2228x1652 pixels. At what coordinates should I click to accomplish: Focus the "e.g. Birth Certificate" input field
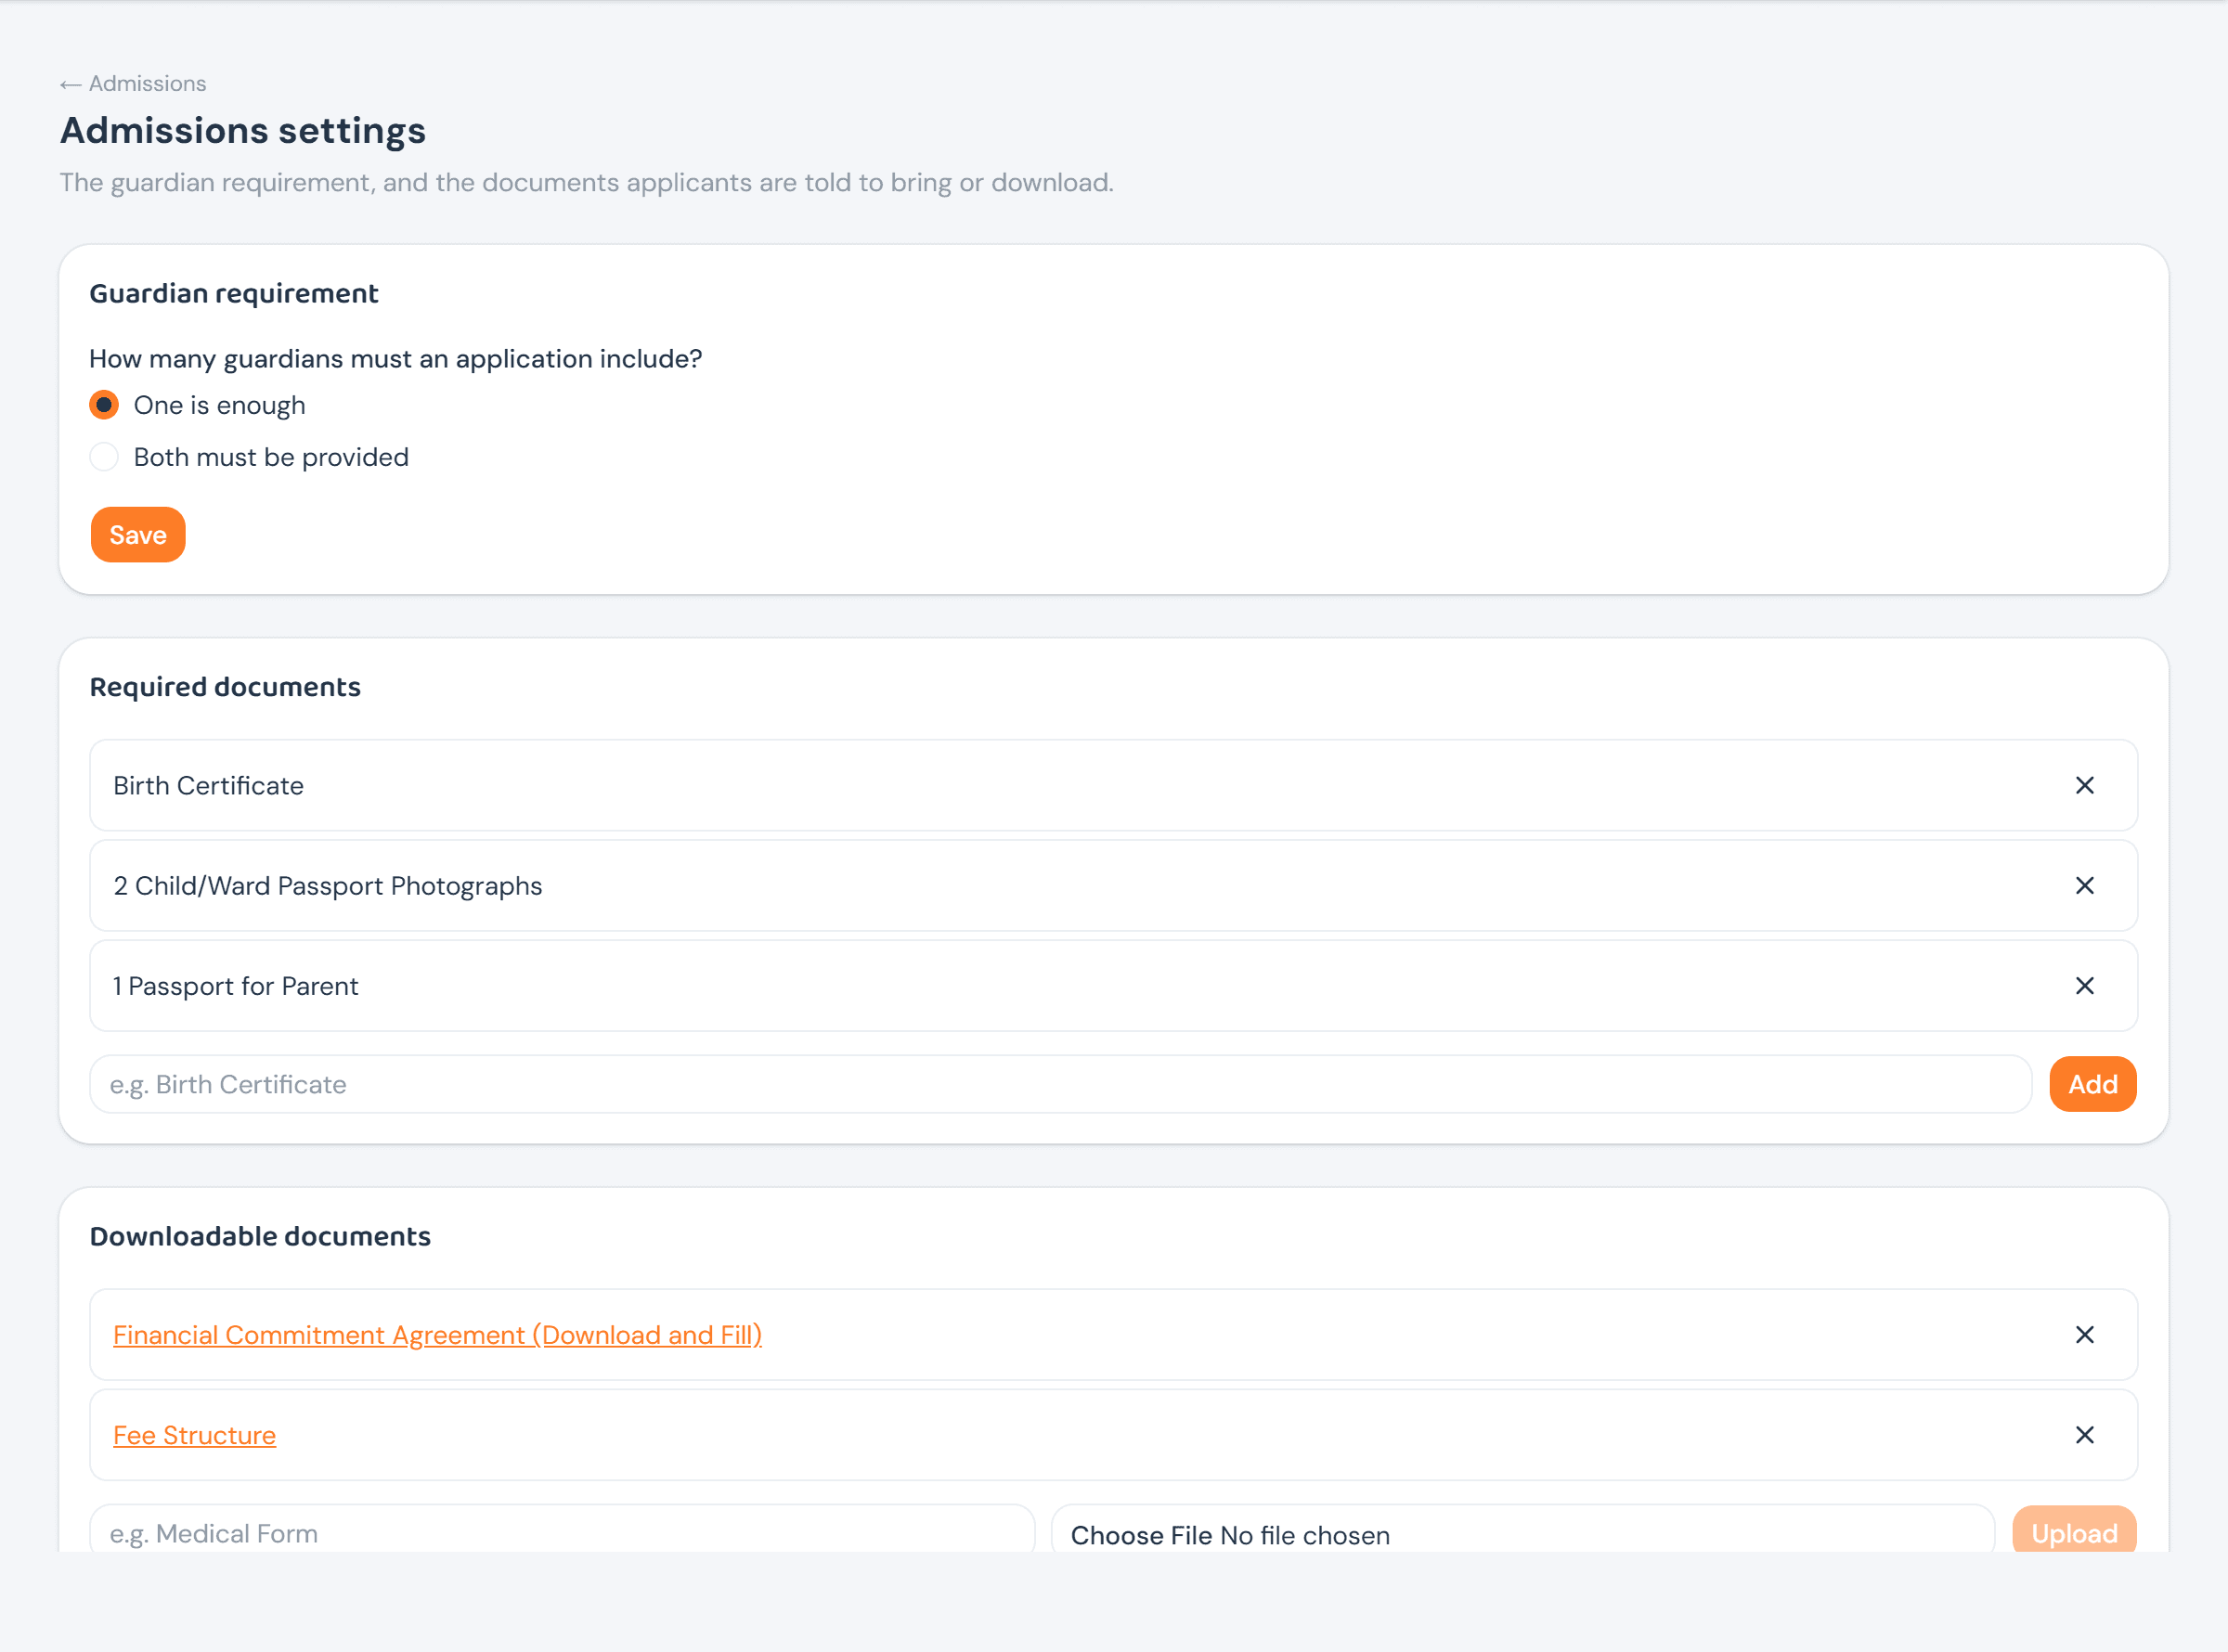click(1060, 1084)
